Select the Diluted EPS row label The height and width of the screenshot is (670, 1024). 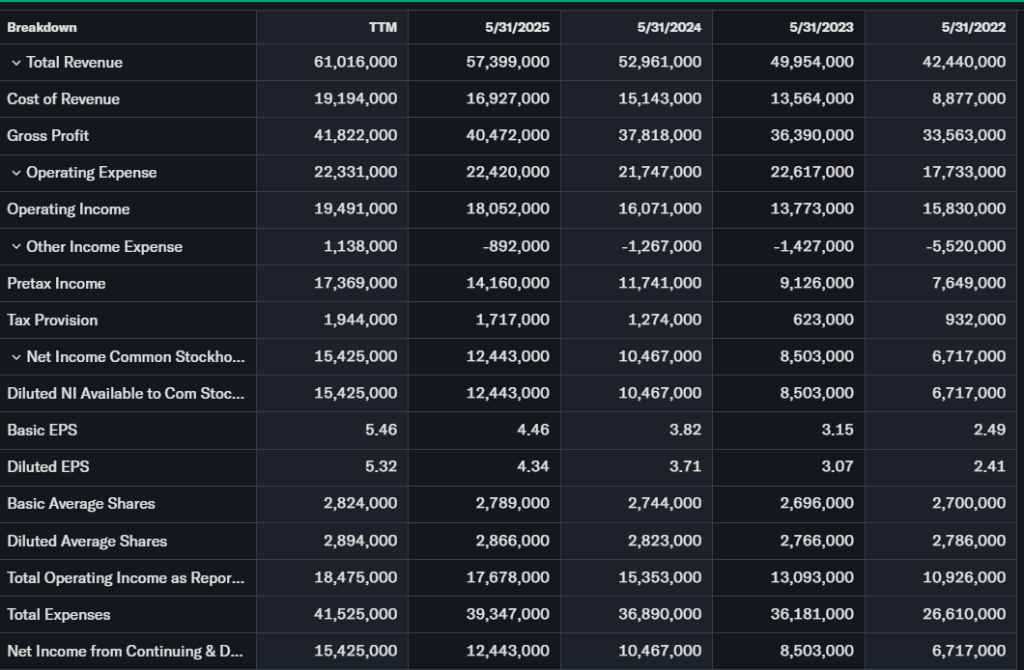coord(48,467)
